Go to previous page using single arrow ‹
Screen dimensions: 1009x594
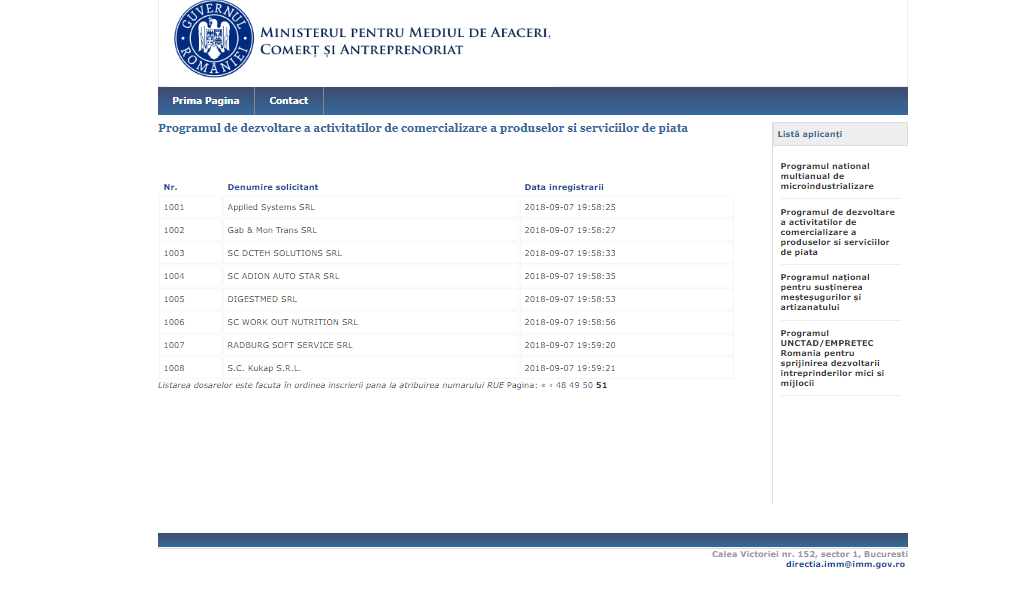point(550,385)
